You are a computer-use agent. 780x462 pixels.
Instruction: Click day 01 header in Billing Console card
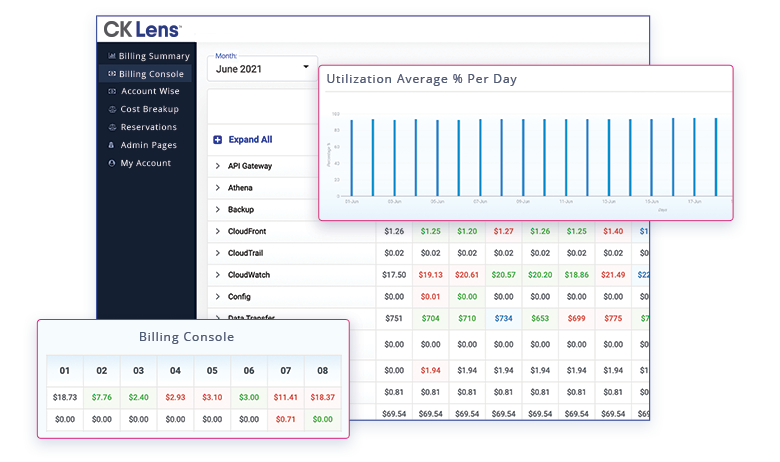(65, 370)
